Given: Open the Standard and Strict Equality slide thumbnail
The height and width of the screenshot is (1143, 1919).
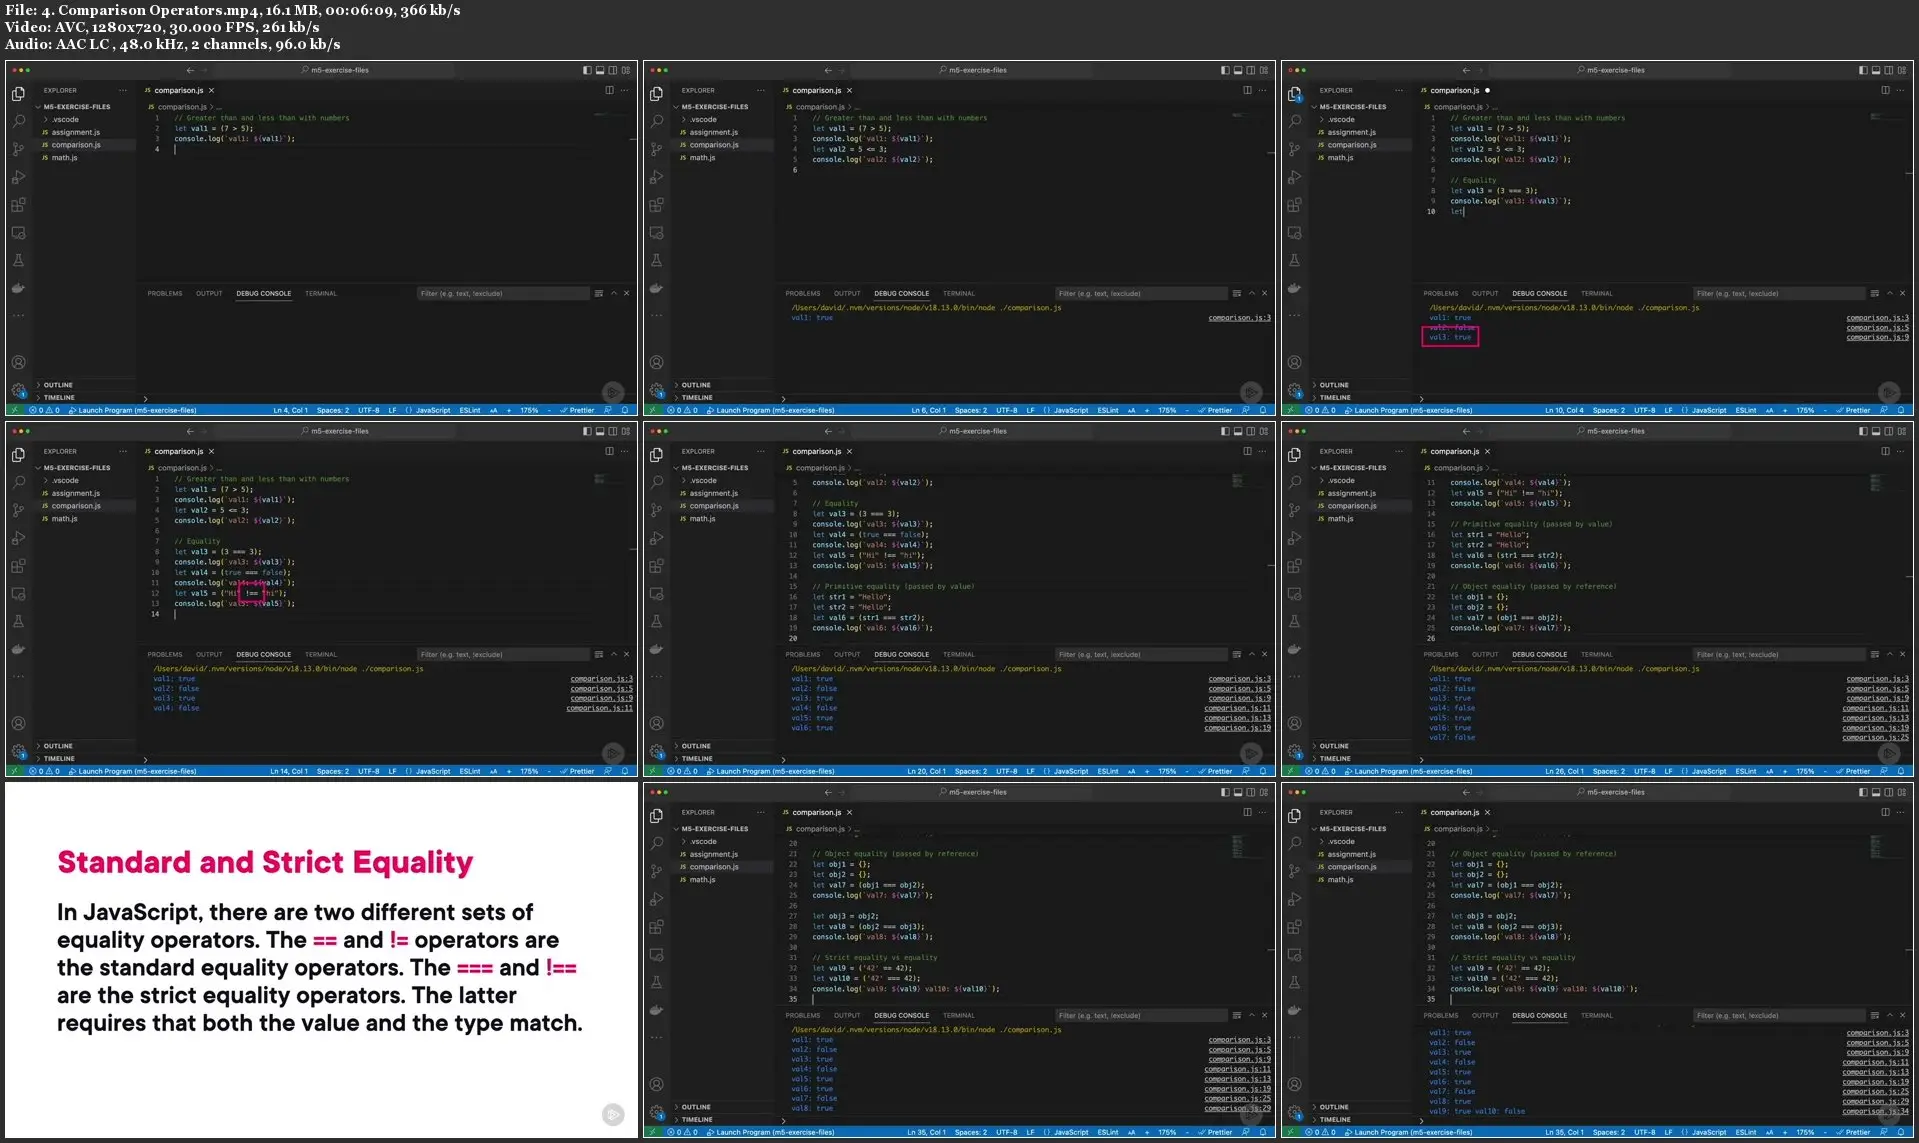Looking at the screenshot, I should pos(321,960).
